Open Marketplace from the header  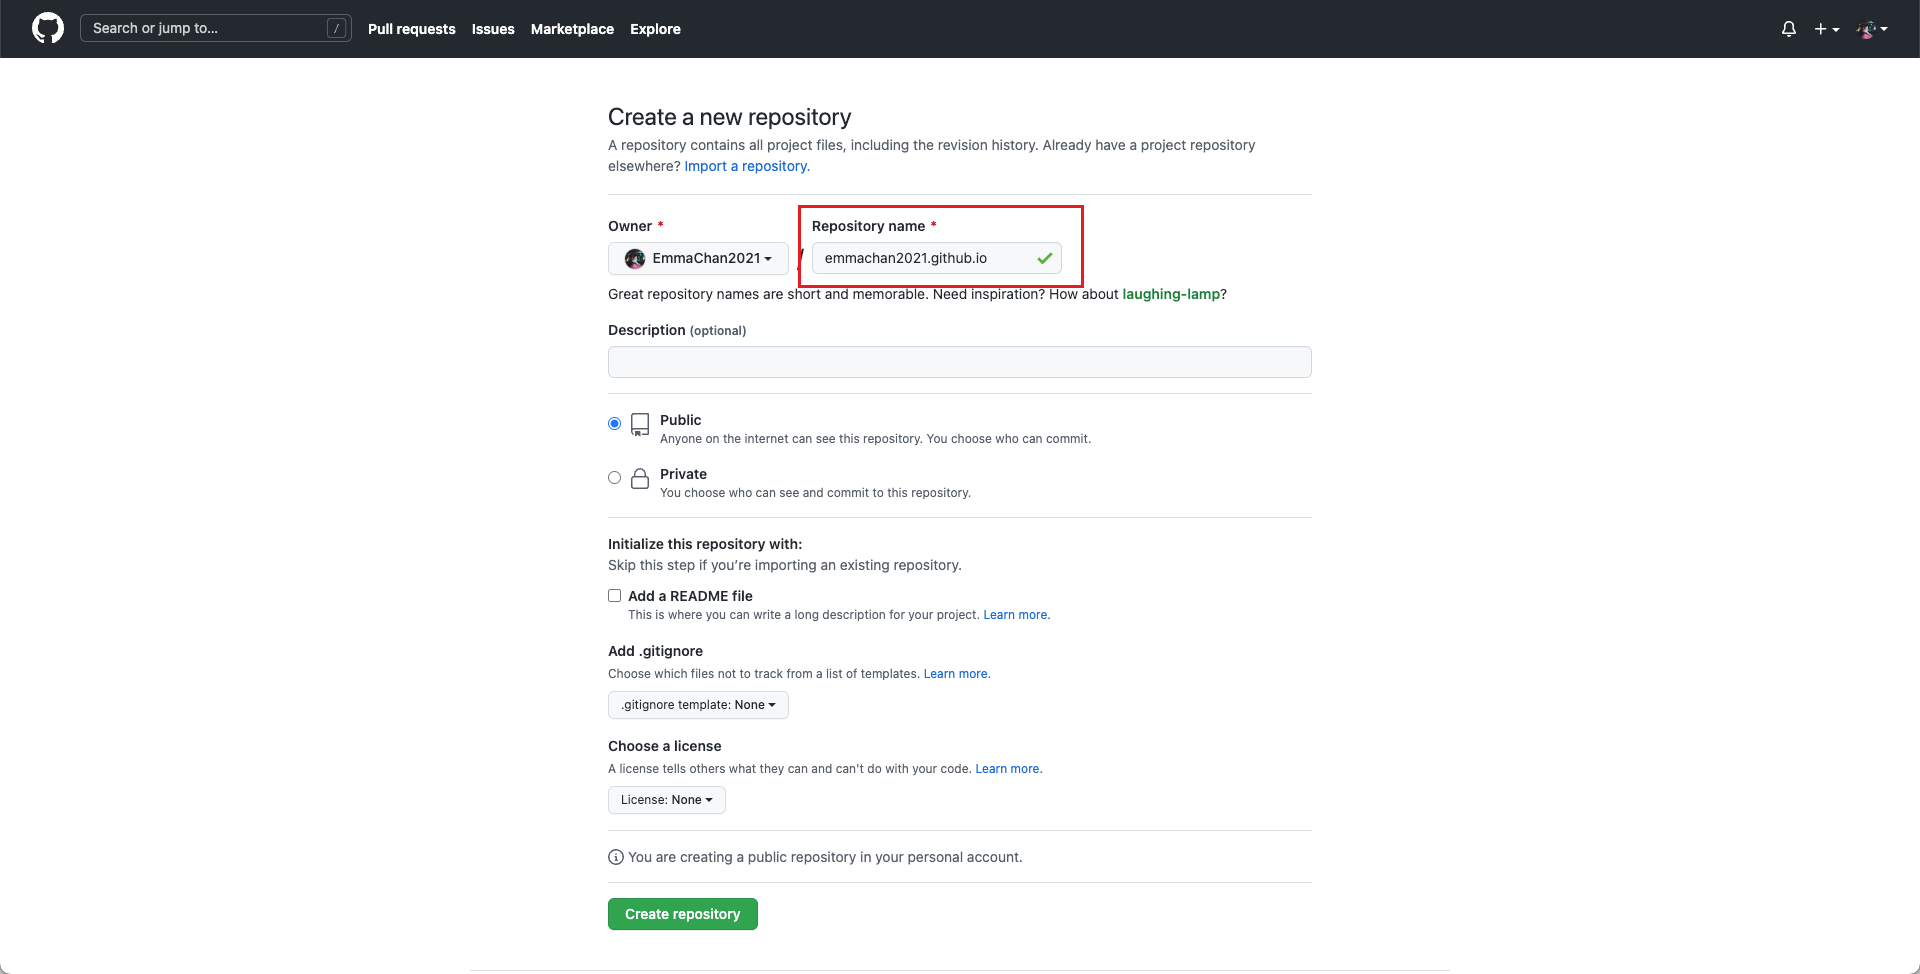pos(572,29)
